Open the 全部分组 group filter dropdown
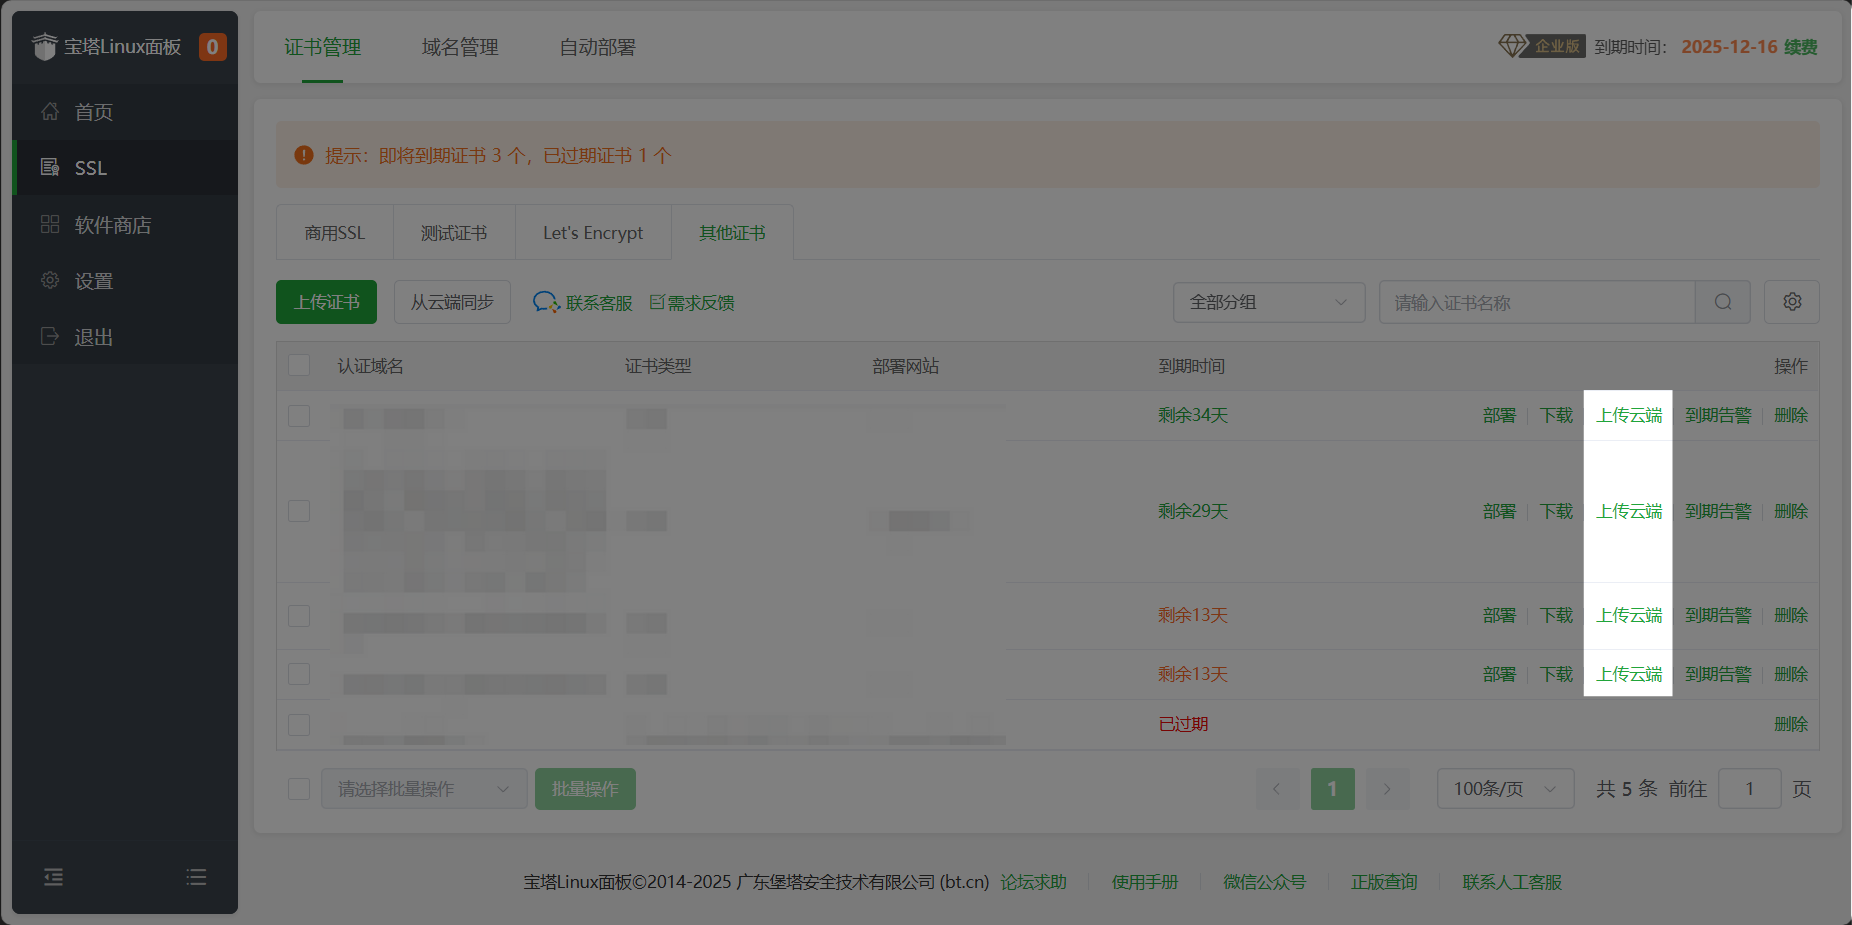1852x925 pixels. point(1268,301)
